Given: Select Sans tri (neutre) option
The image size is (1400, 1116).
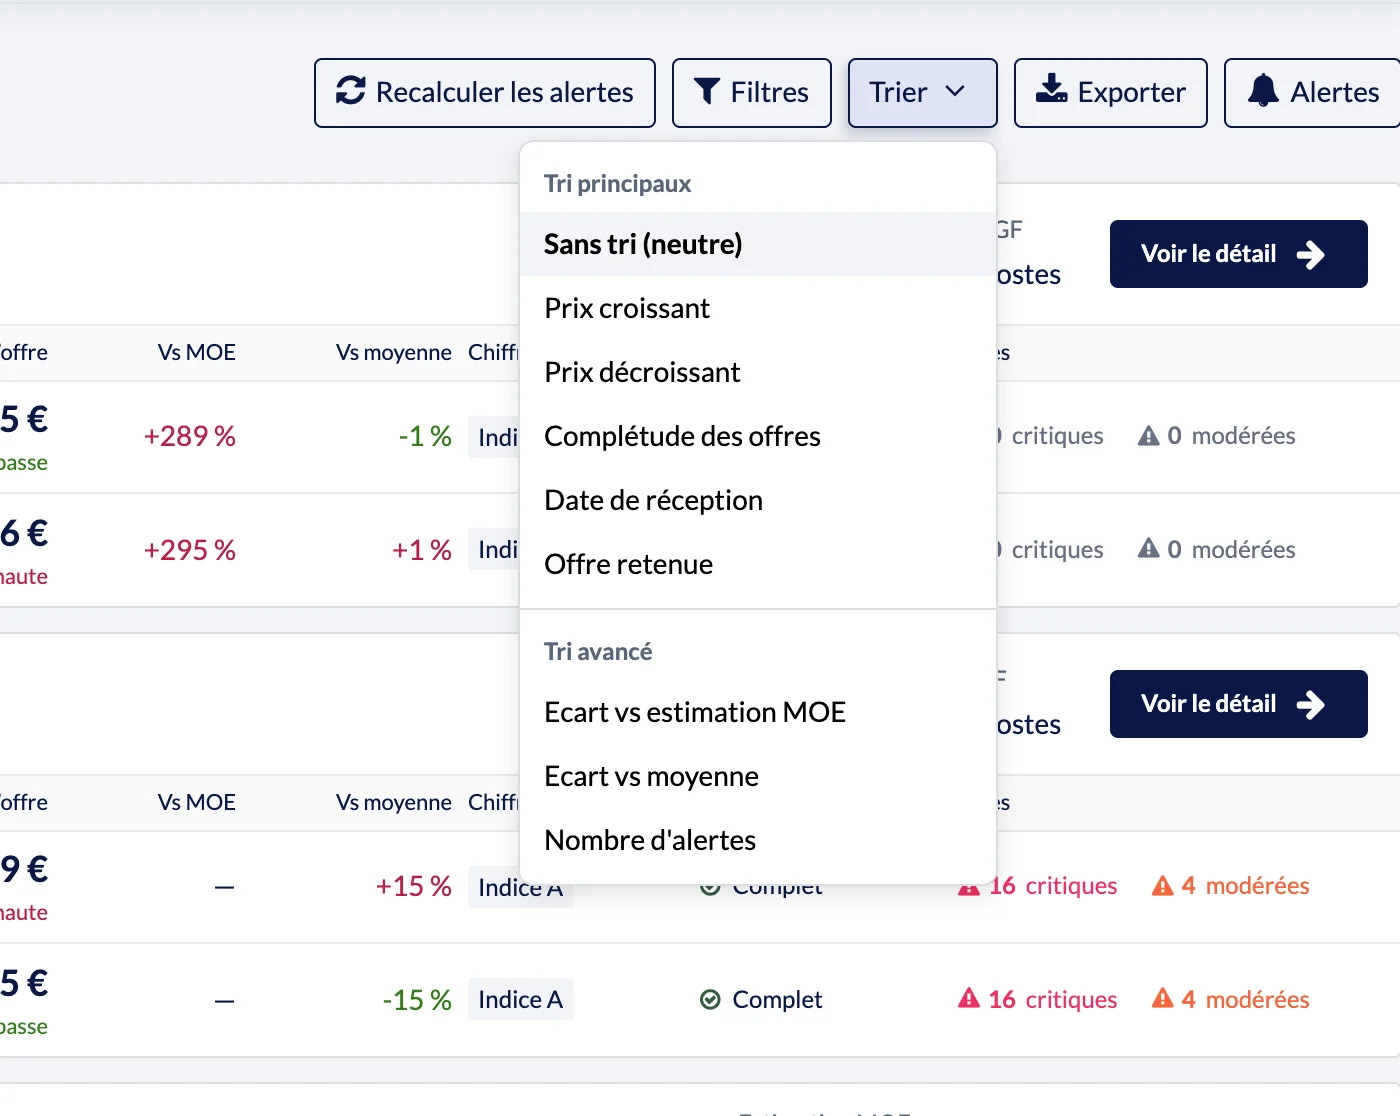Looking at the screenshot, I should pos(758,244).
